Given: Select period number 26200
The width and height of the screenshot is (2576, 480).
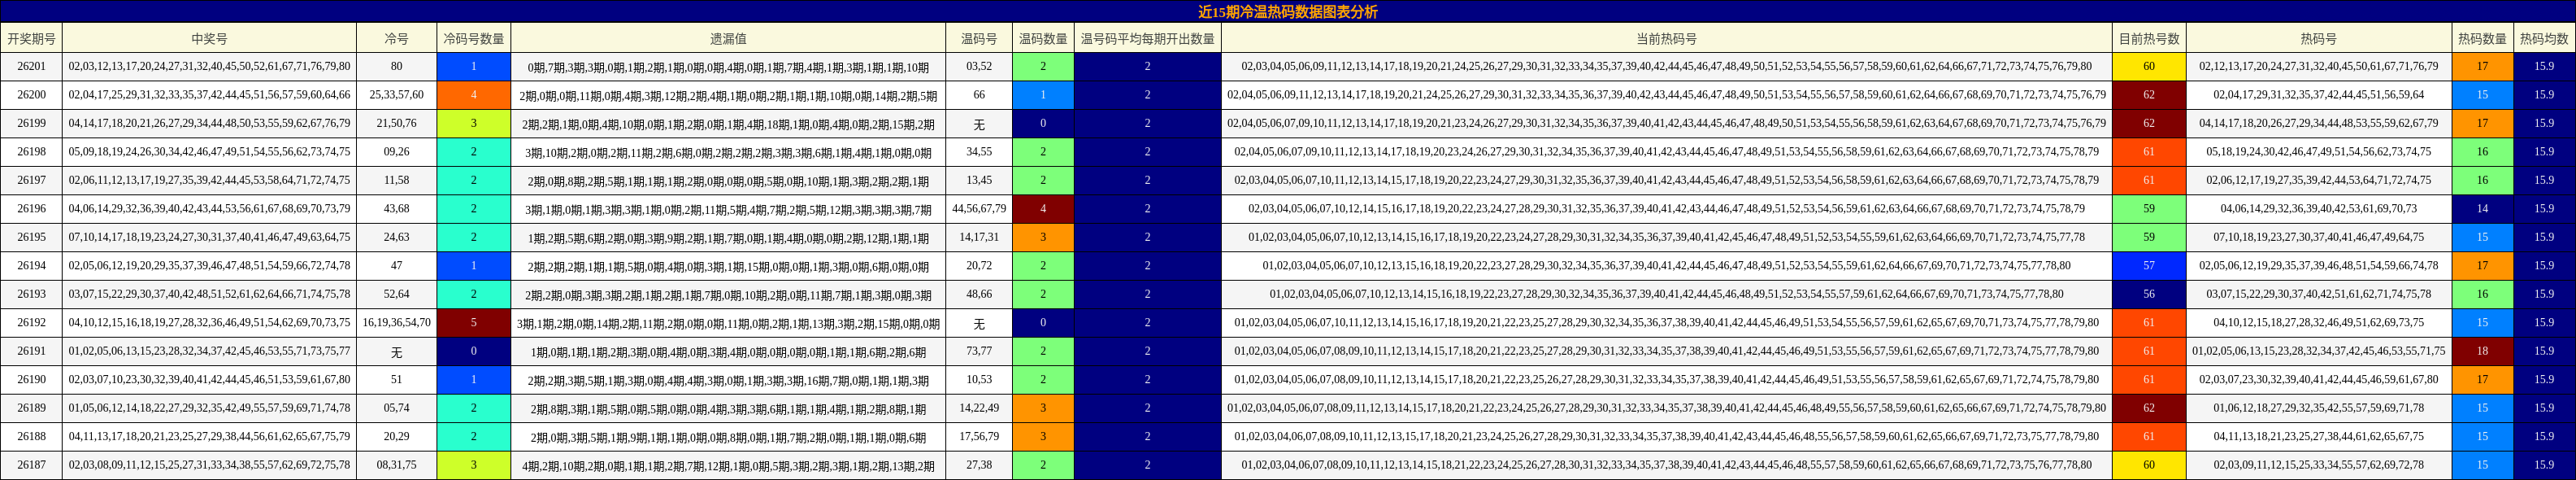Looking at the screenshot, I should coord(31,95).
